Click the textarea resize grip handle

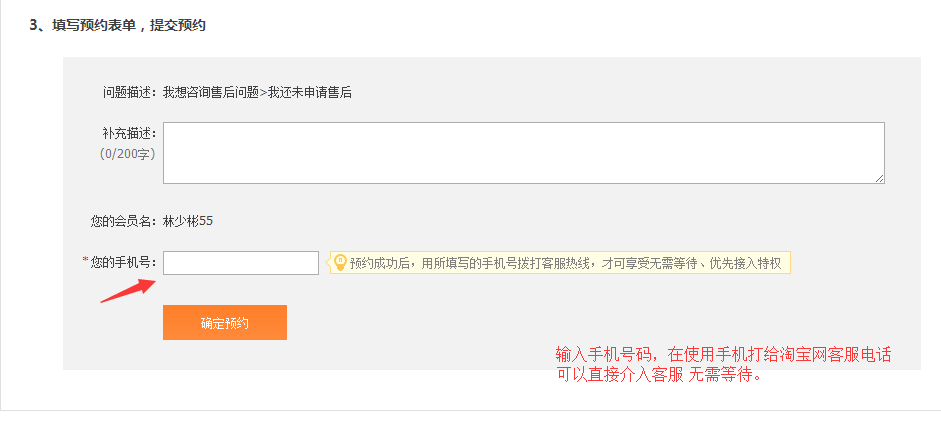879,178
